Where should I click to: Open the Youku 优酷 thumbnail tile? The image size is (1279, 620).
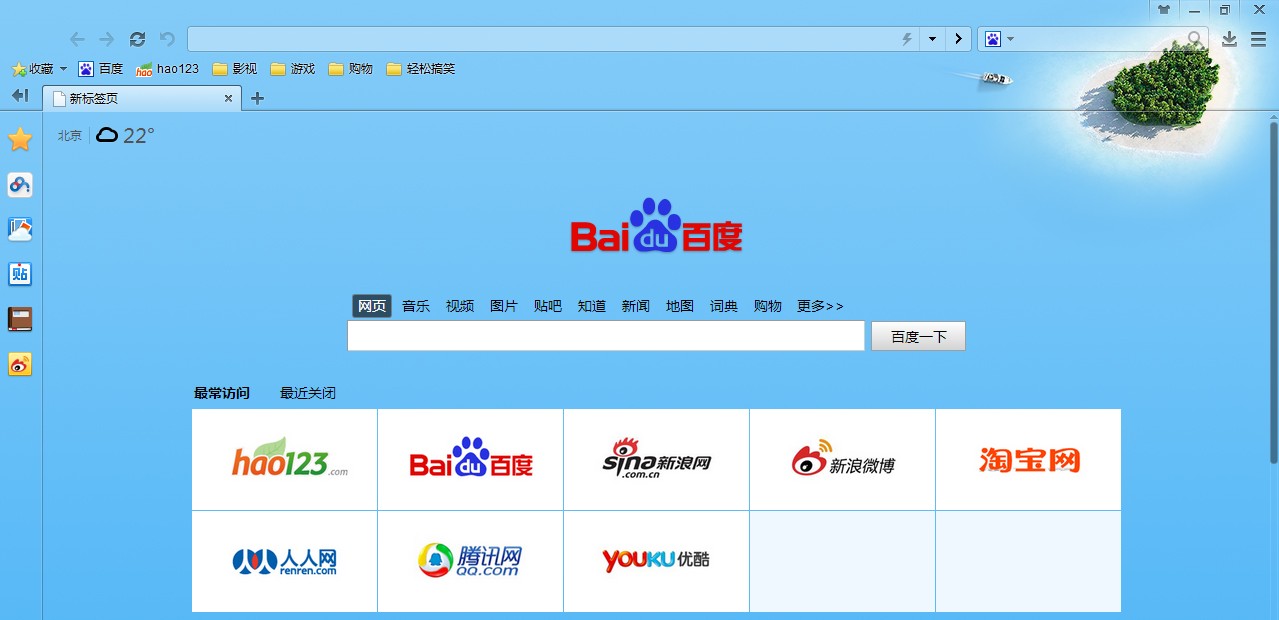pyautogui.click(x=657, y=561)
